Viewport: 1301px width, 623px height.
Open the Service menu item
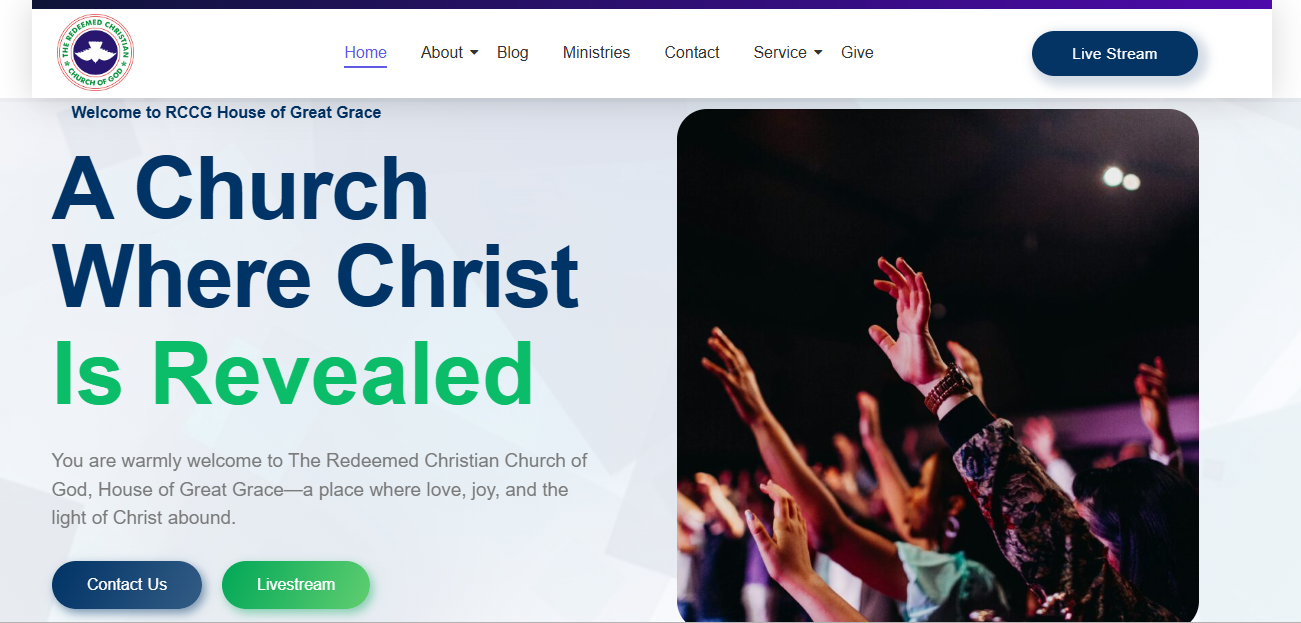[780, 53]
